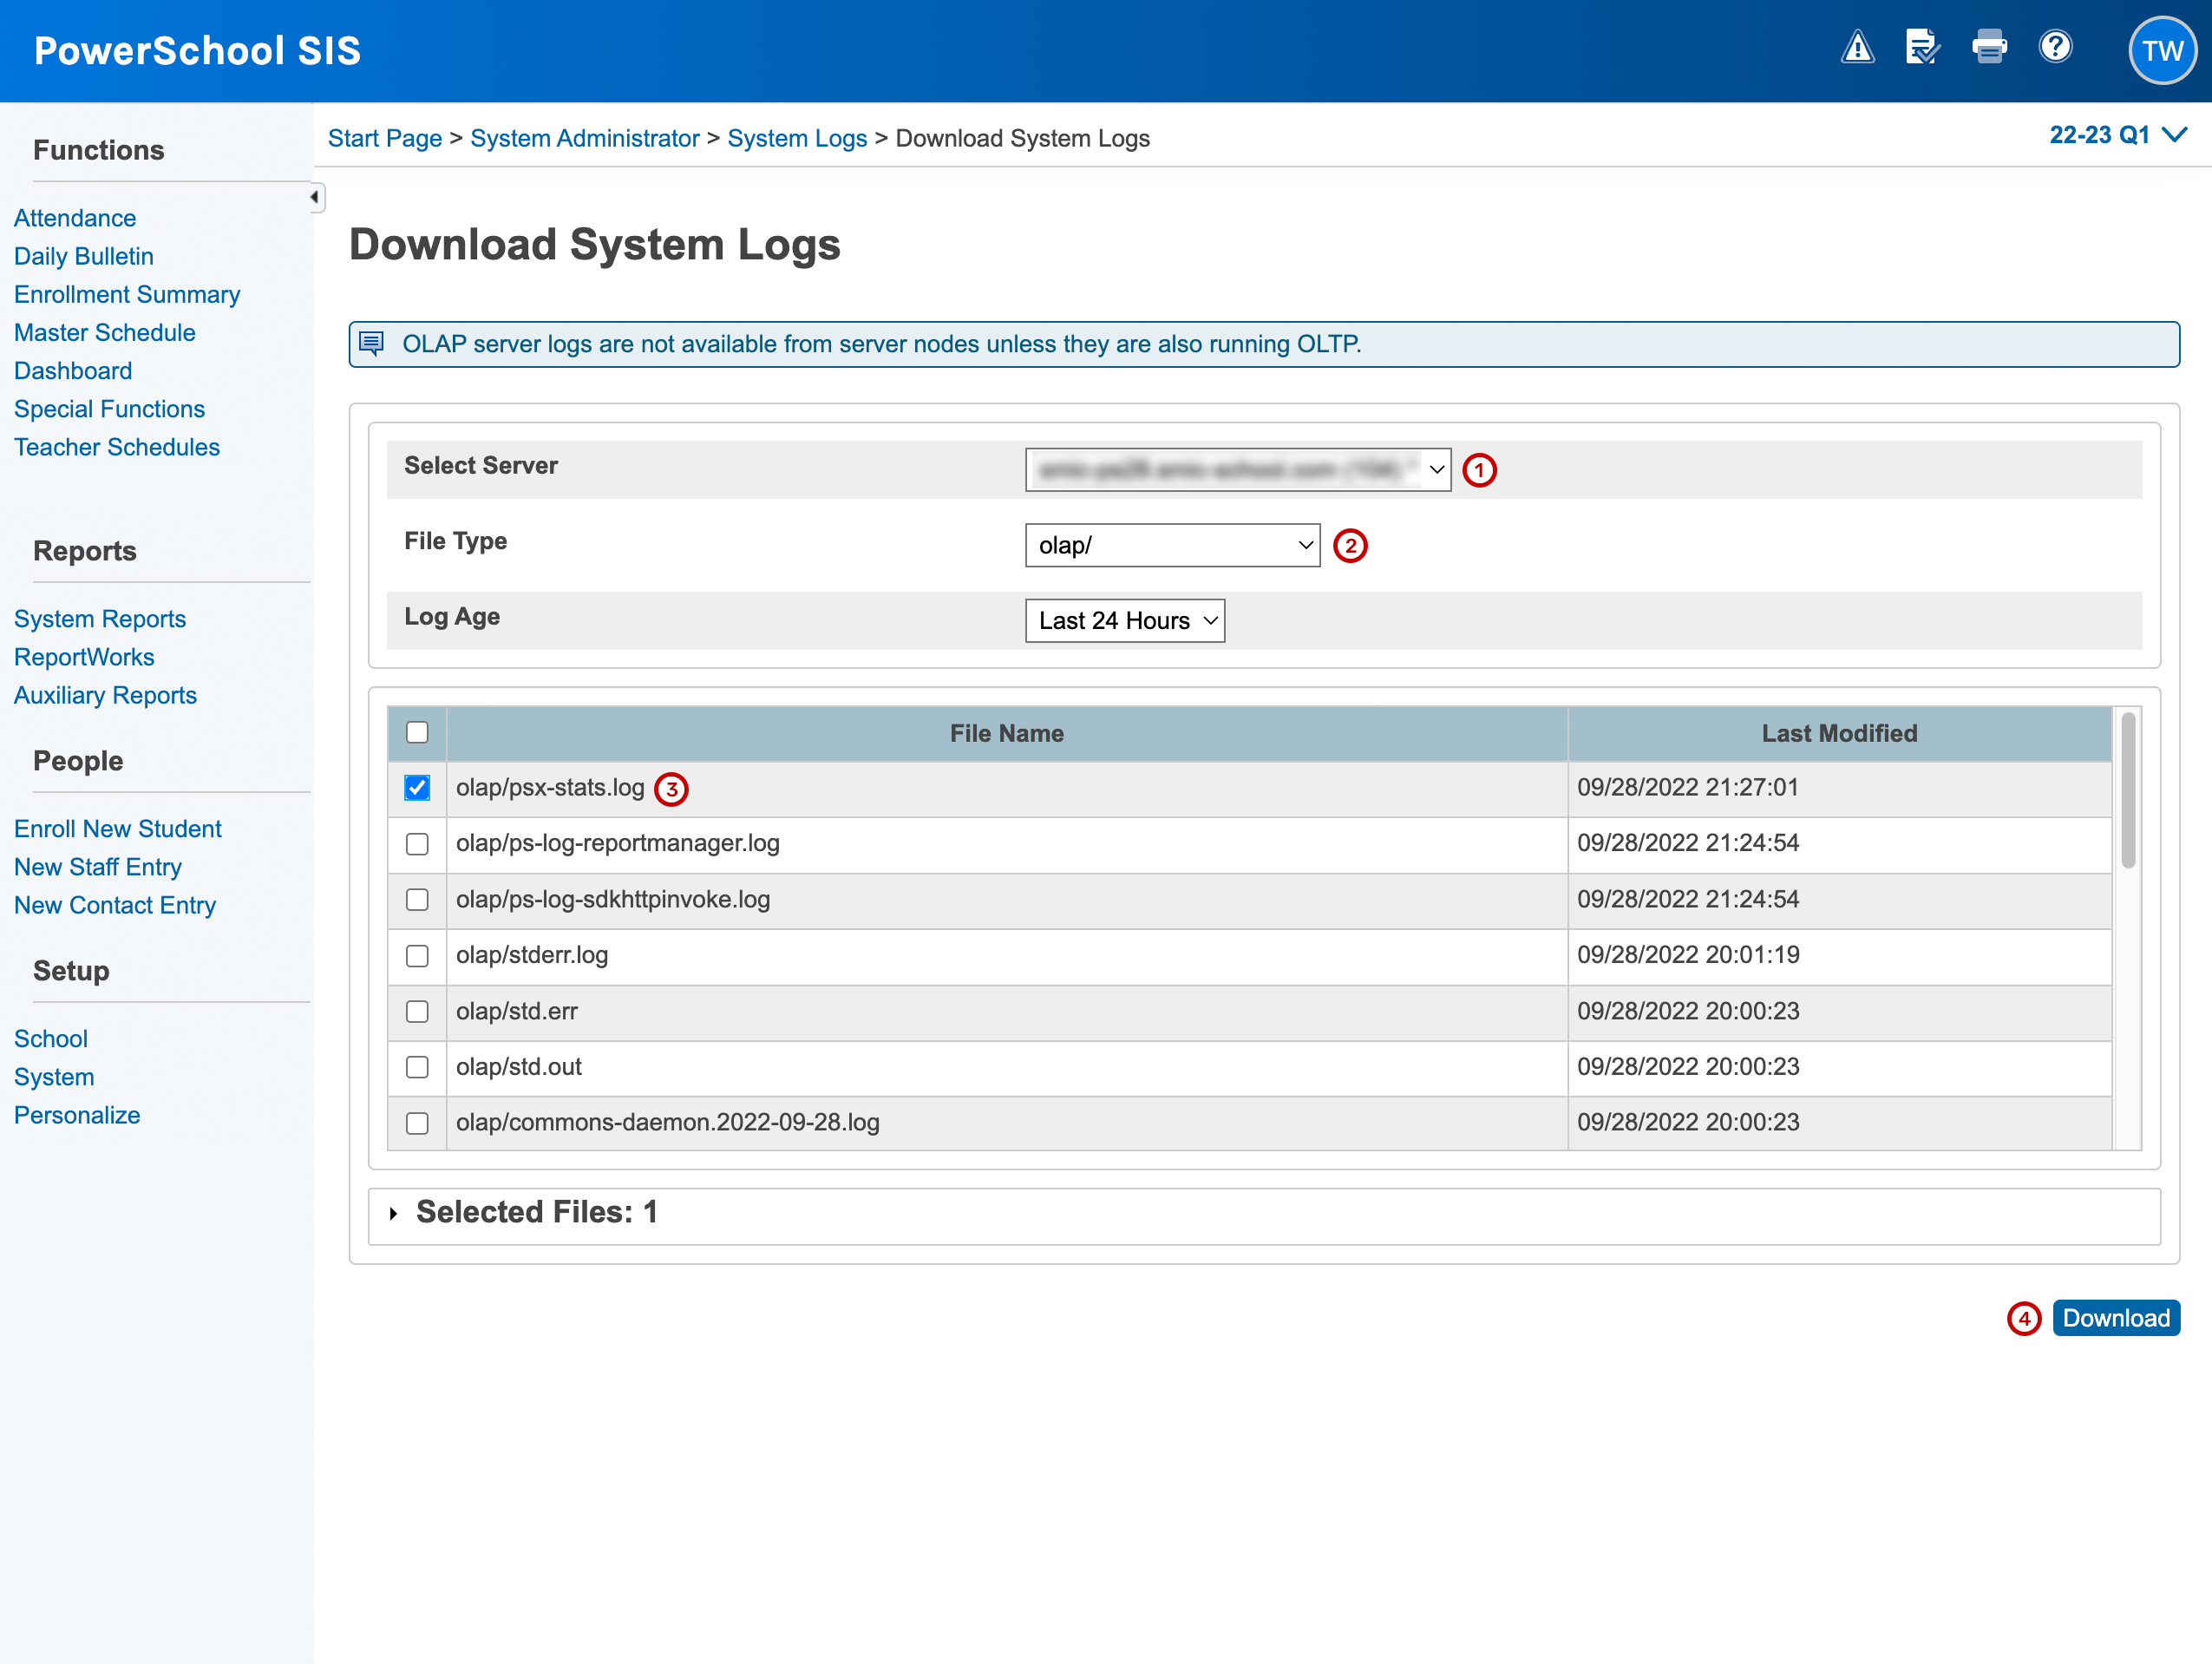The image size is (2212, 1664).
Task: Open Attendance in Functions menu
Action: pyautogui.click(x=75, y=218)
